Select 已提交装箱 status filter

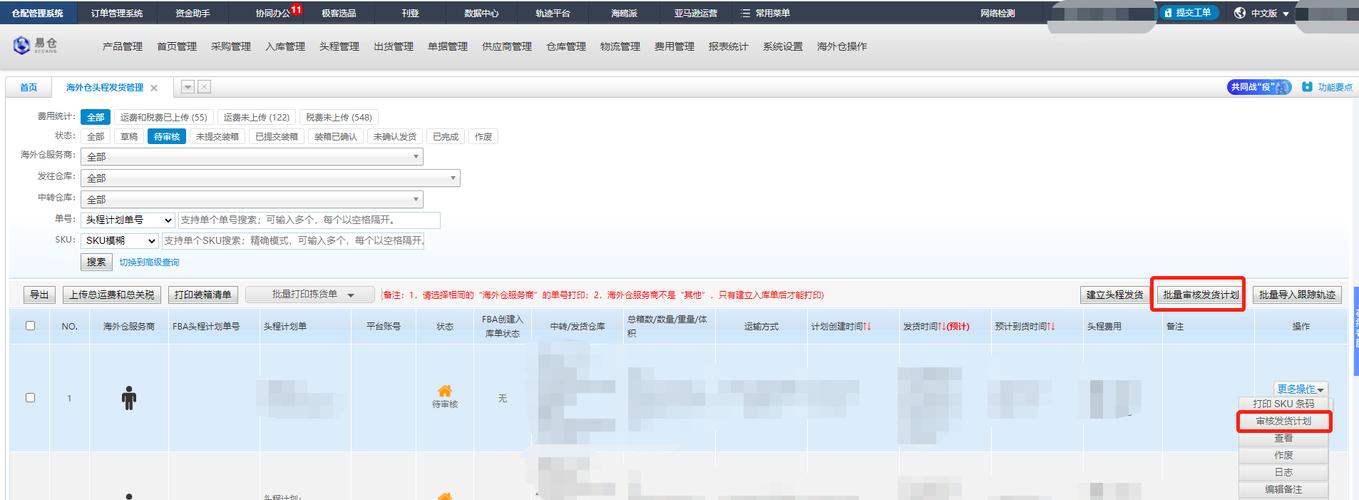pos(277,137)
